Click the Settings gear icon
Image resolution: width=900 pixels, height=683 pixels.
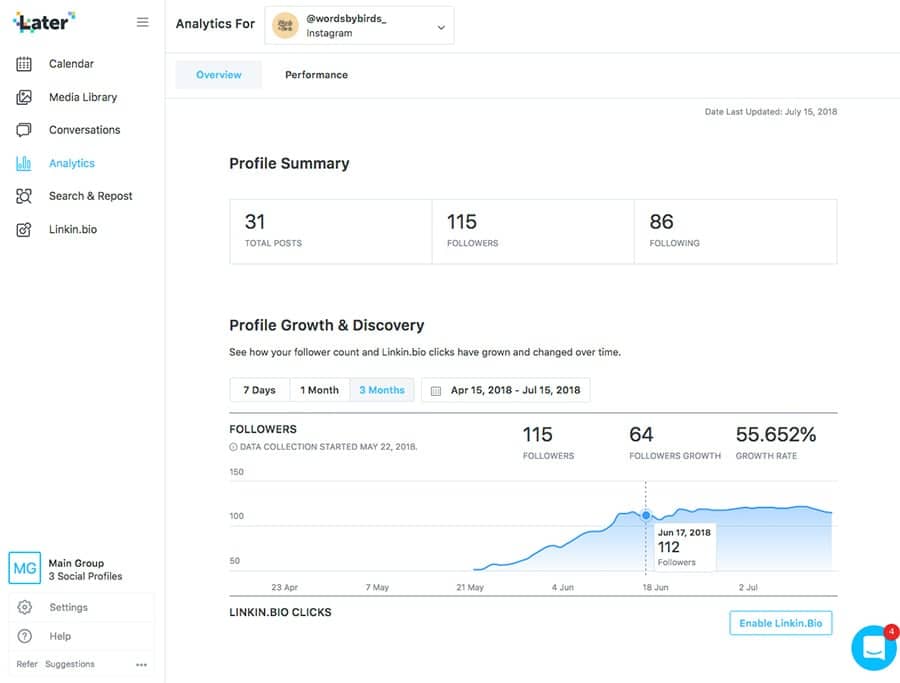pyautogui.click(x=25, y=607)
